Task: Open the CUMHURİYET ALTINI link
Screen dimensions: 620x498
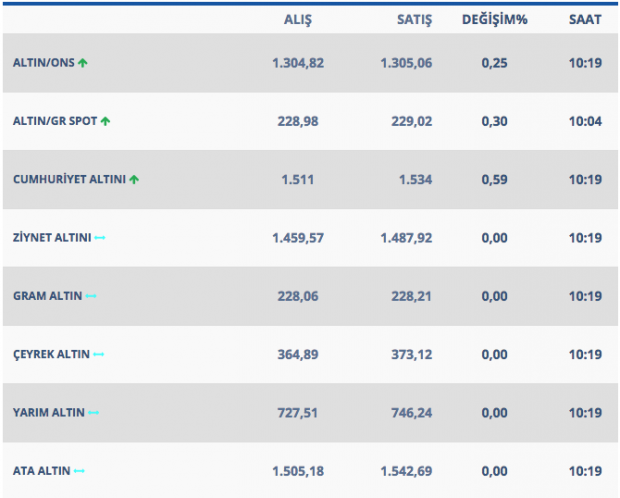Action: point(68,180)
